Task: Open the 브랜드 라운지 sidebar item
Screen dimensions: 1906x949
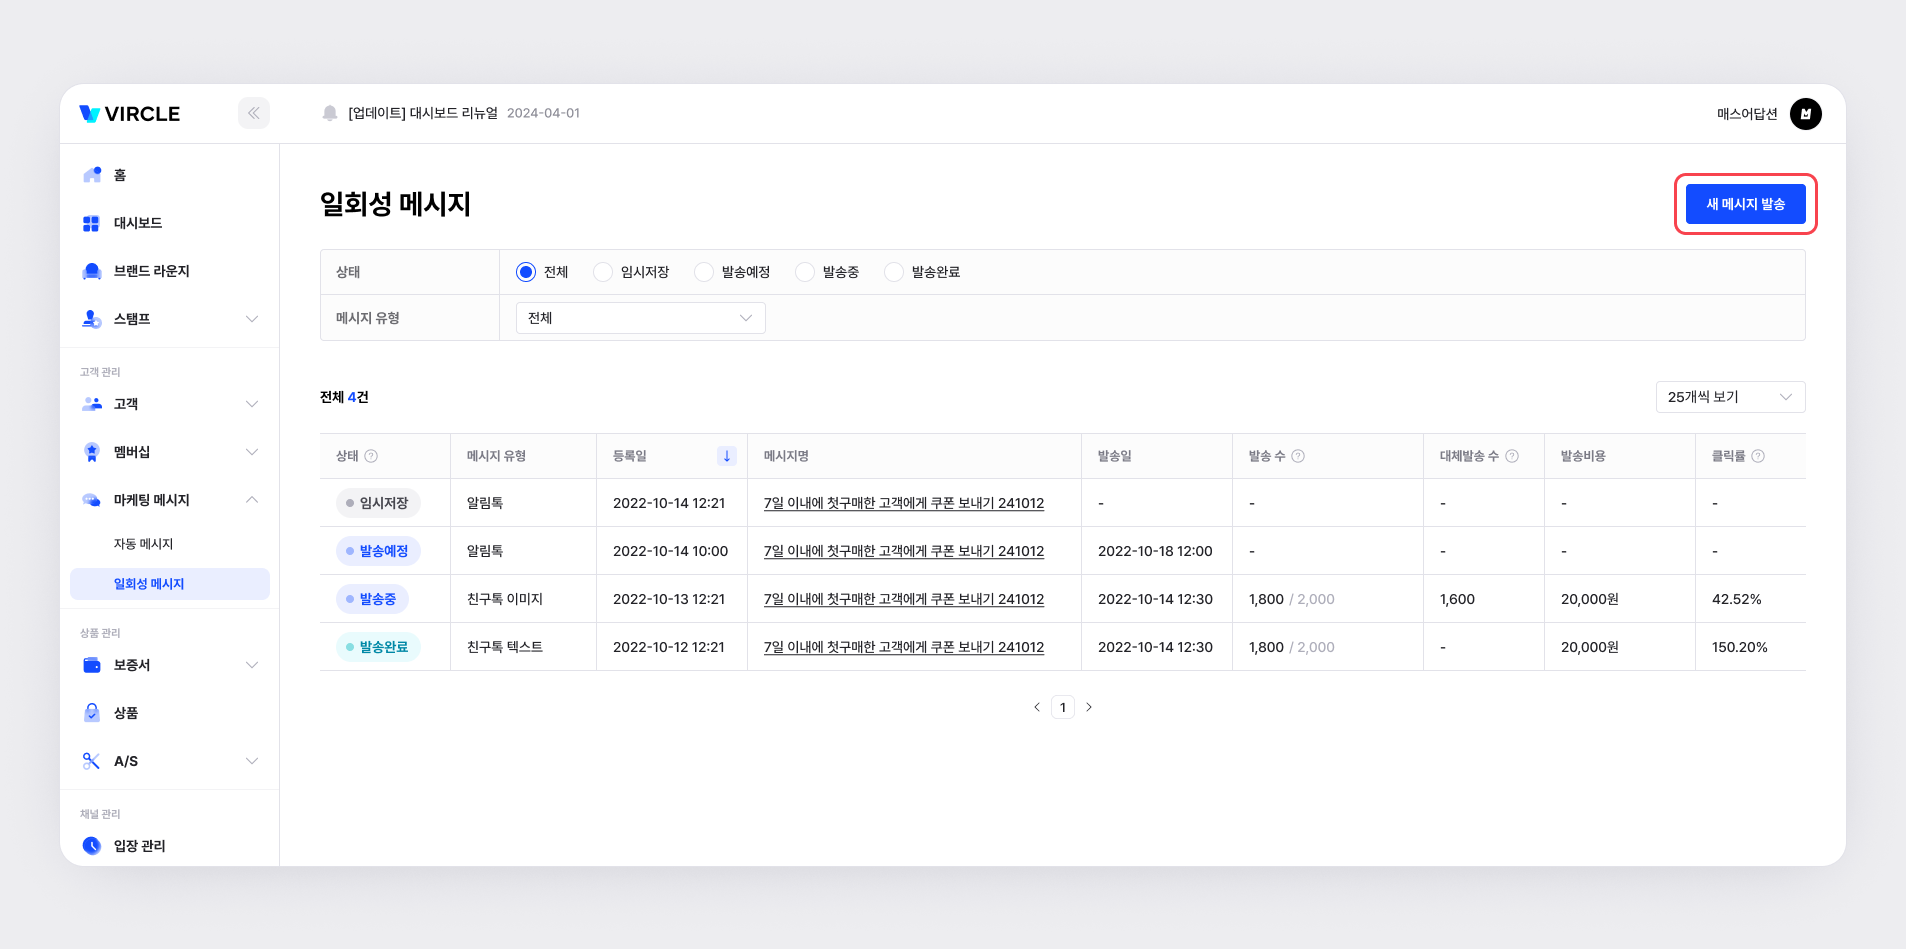Action: click(151, 271)
